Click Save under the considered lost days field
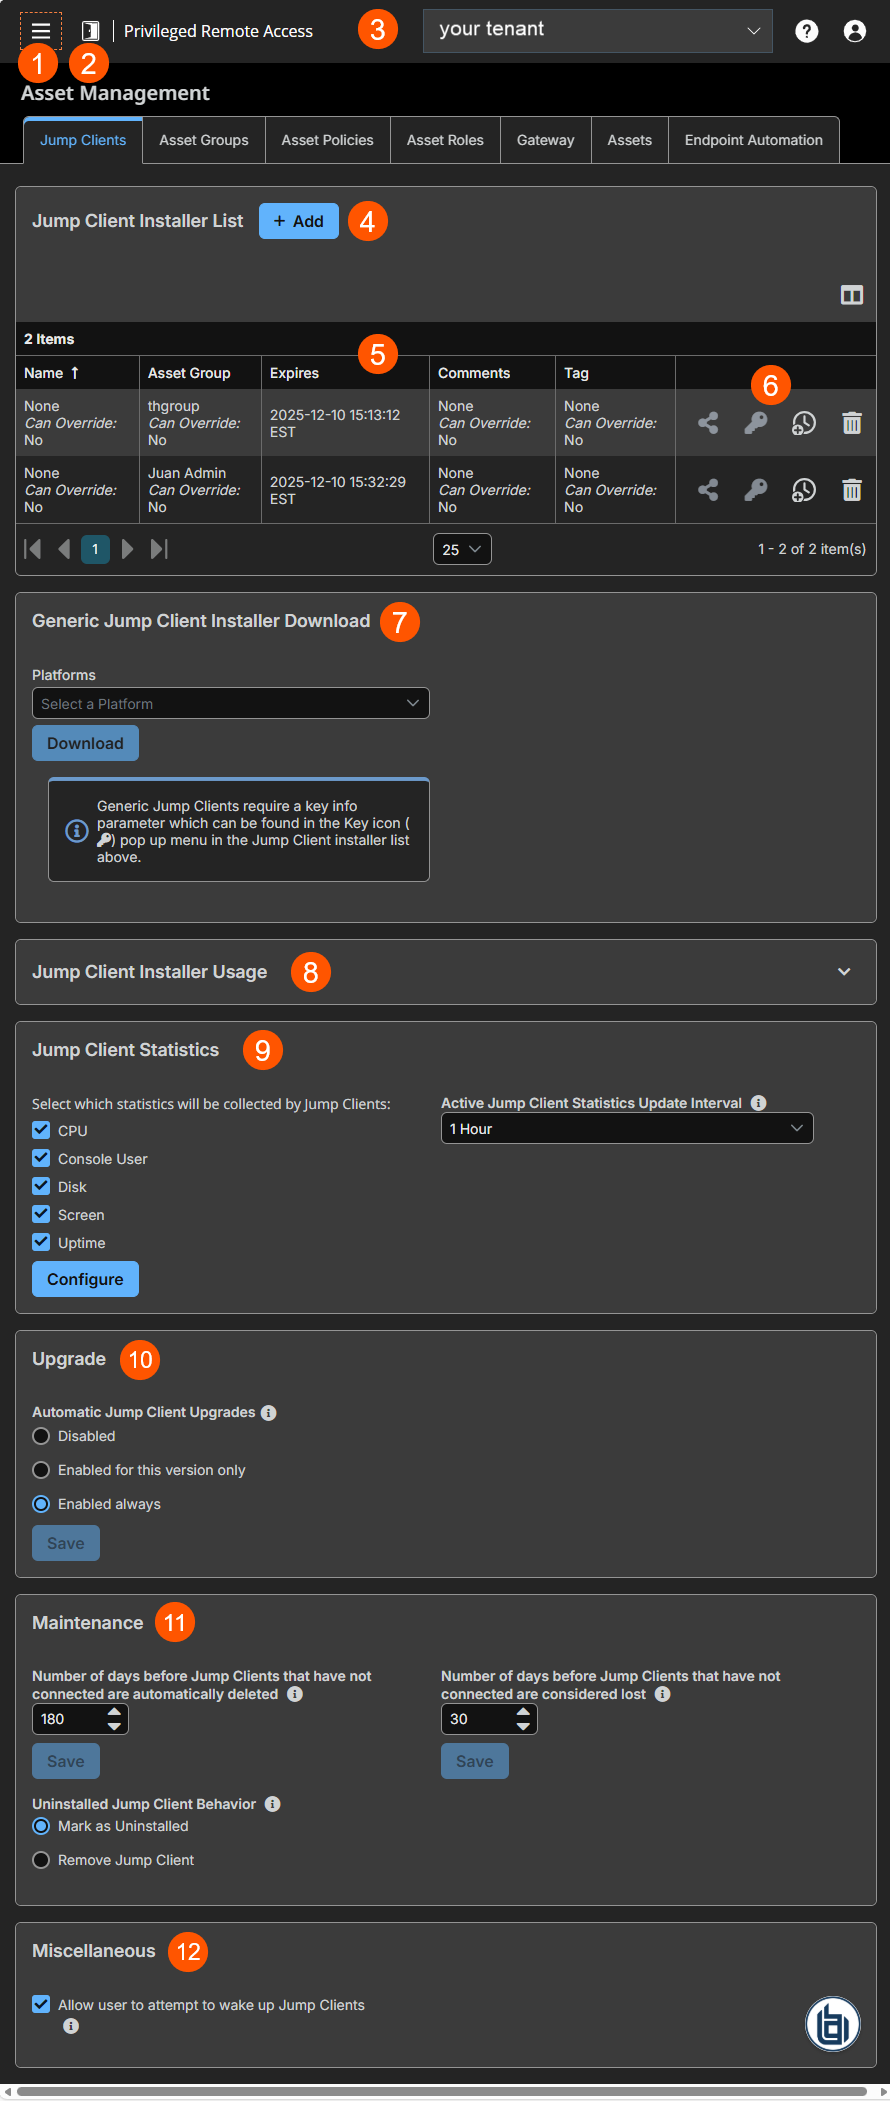 click(475, 1761)
